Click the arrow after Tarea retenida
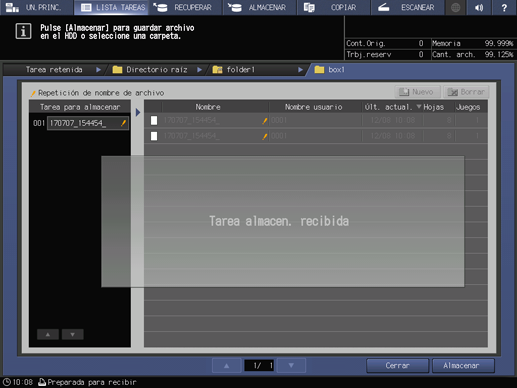 pyautogui.click(x=98, y=70)
